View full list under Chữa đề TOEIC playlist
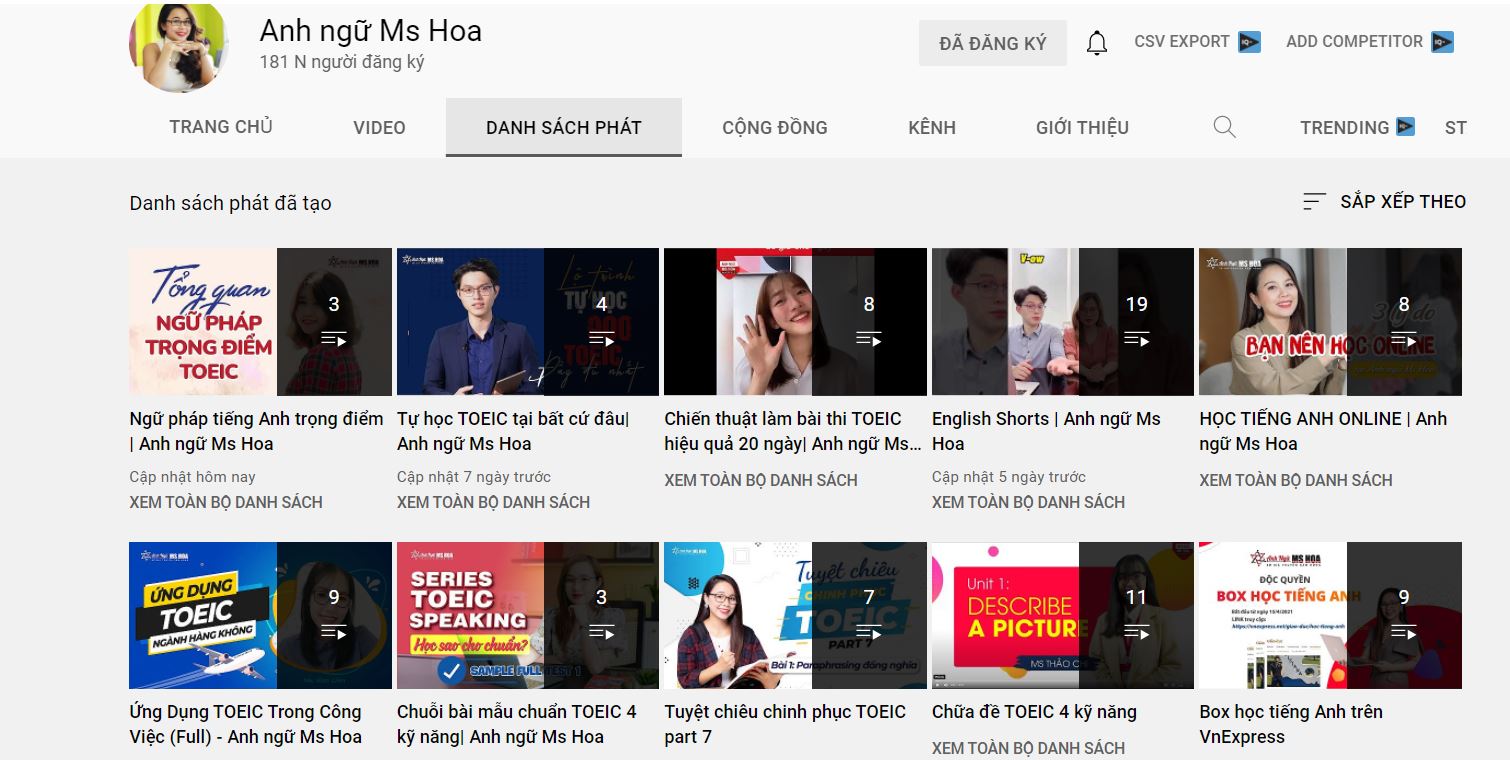 click(1028, 748)
